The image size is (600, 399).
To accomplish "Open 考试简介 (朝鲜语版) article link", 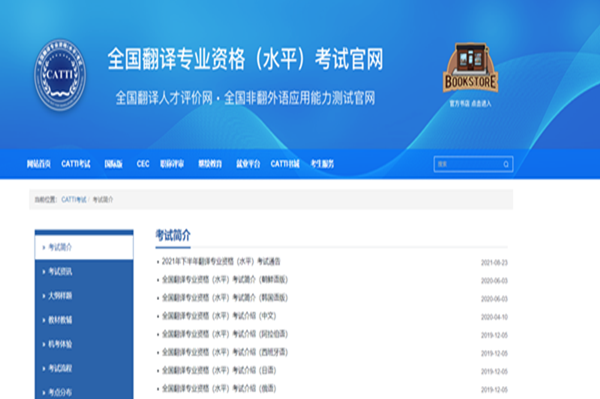I will [225, 280].
